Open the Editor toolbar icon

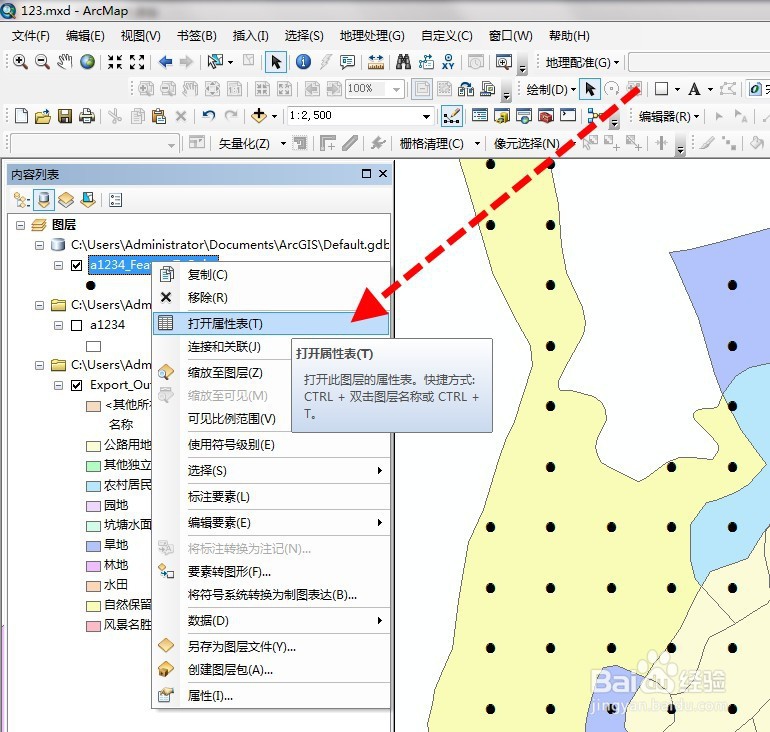coord(452,116)
